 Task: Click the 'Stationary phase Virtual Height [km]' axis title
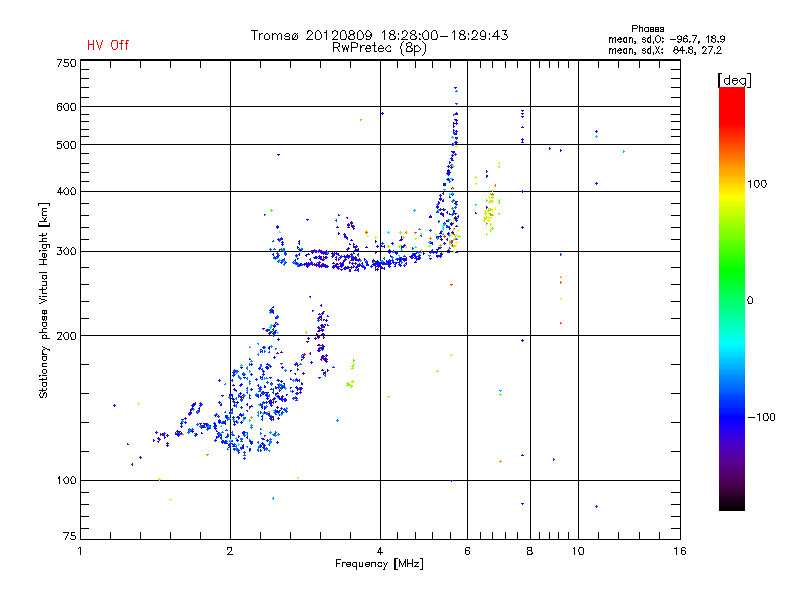click(x=44, y=301)
